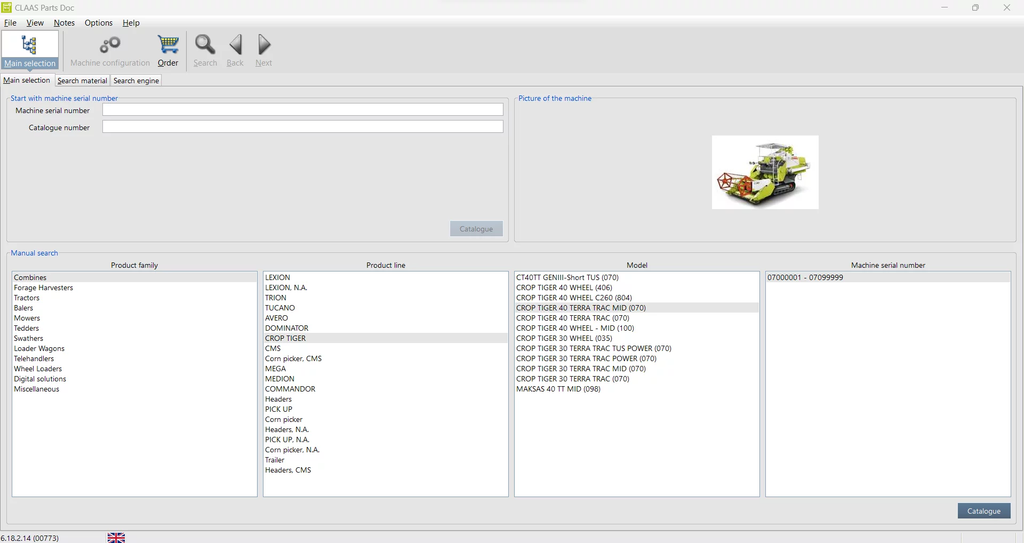Select LEXION in the Product line list
The image size is (1024, 543).
[x=277, y=277]
